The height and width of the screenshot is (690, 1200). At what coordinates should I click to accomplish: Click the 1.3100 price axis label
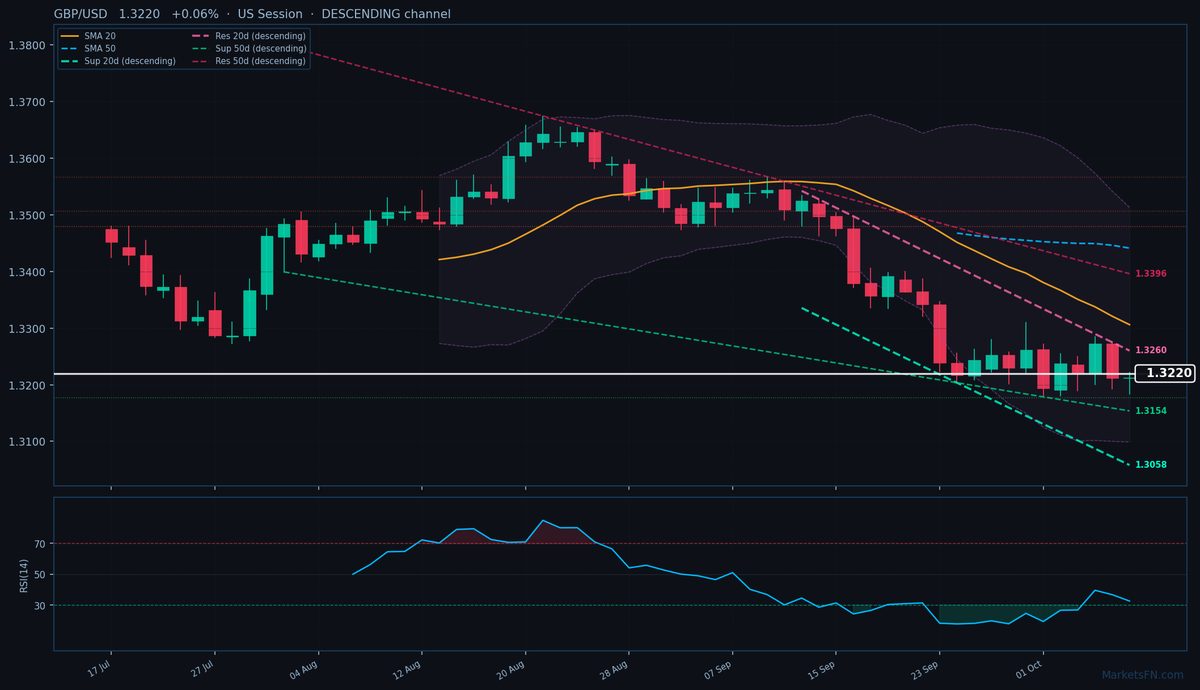coord(26,442)
